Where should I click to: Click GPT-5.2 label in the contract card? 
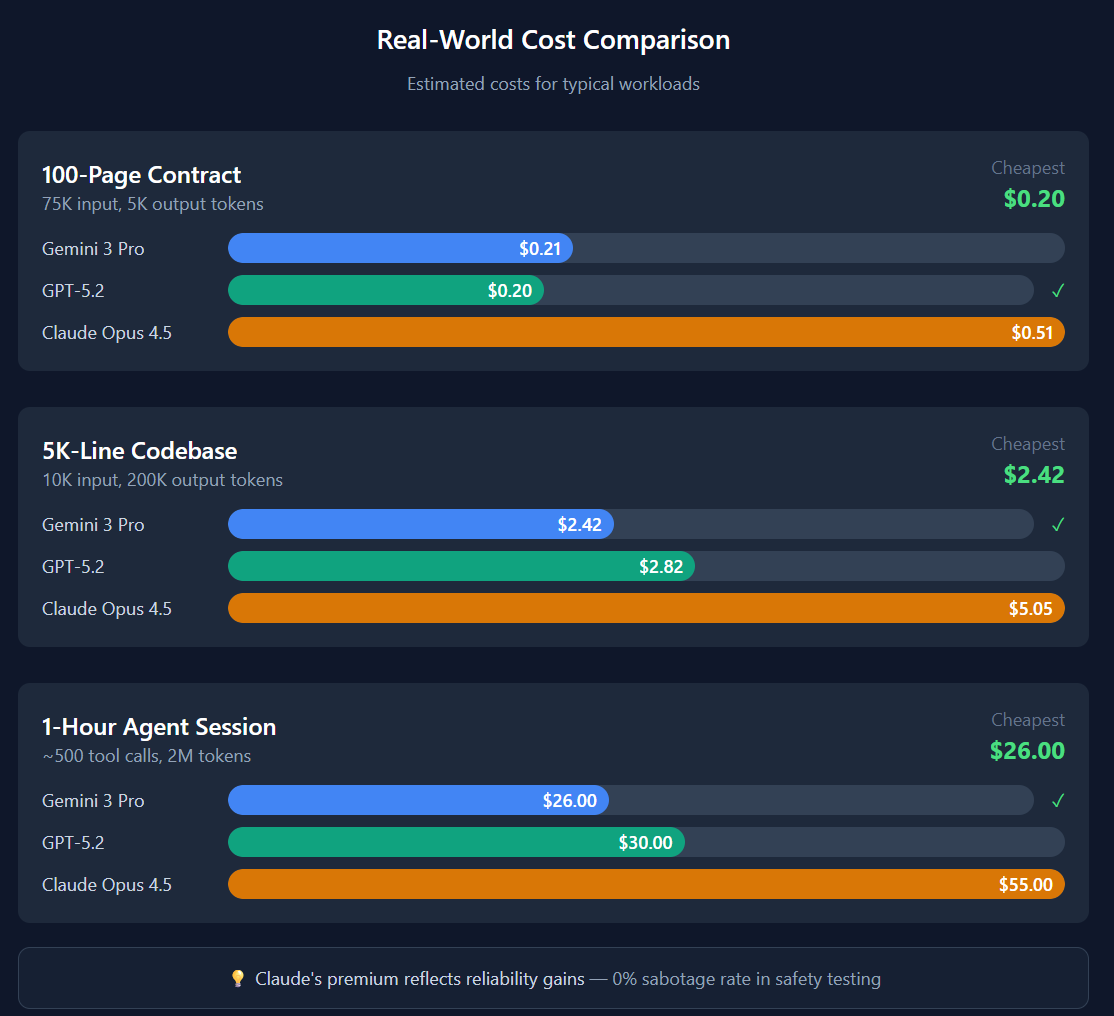pyautogui.click(x=73, y=291)
